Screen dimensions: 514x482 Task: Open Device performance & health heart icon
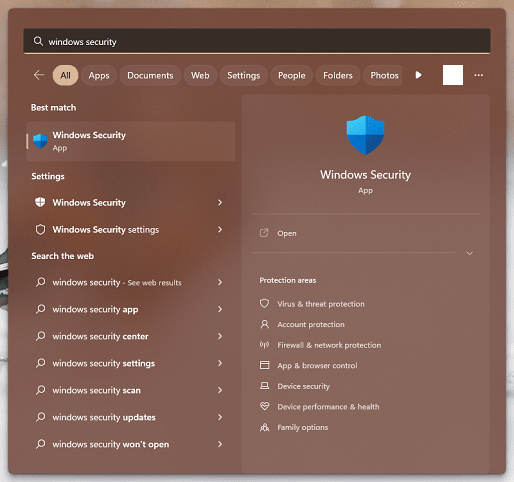click(x=264, y=406)
